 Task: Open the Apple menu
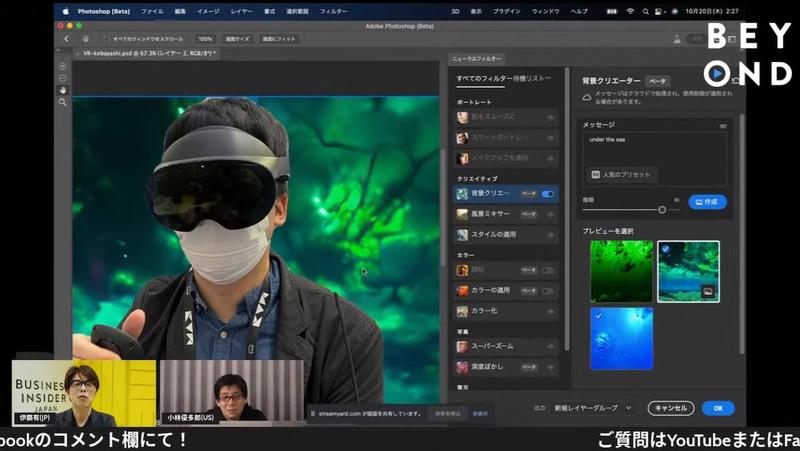[x=66, y=11]
